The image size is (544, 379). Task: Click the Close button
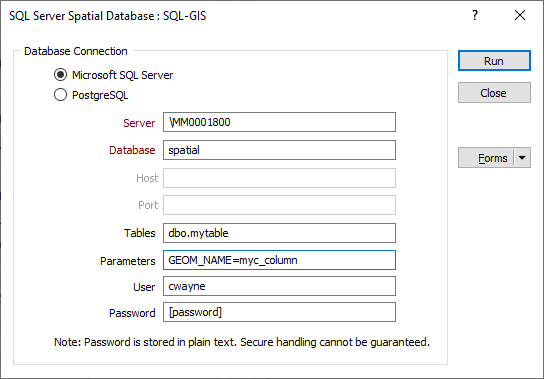494,93
